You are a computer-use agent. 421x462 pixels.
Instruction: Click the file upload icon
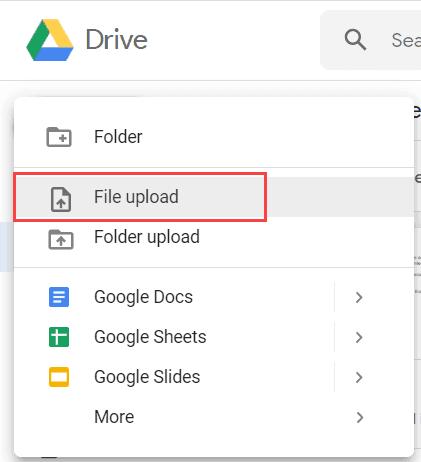click(x=61, y=199)
